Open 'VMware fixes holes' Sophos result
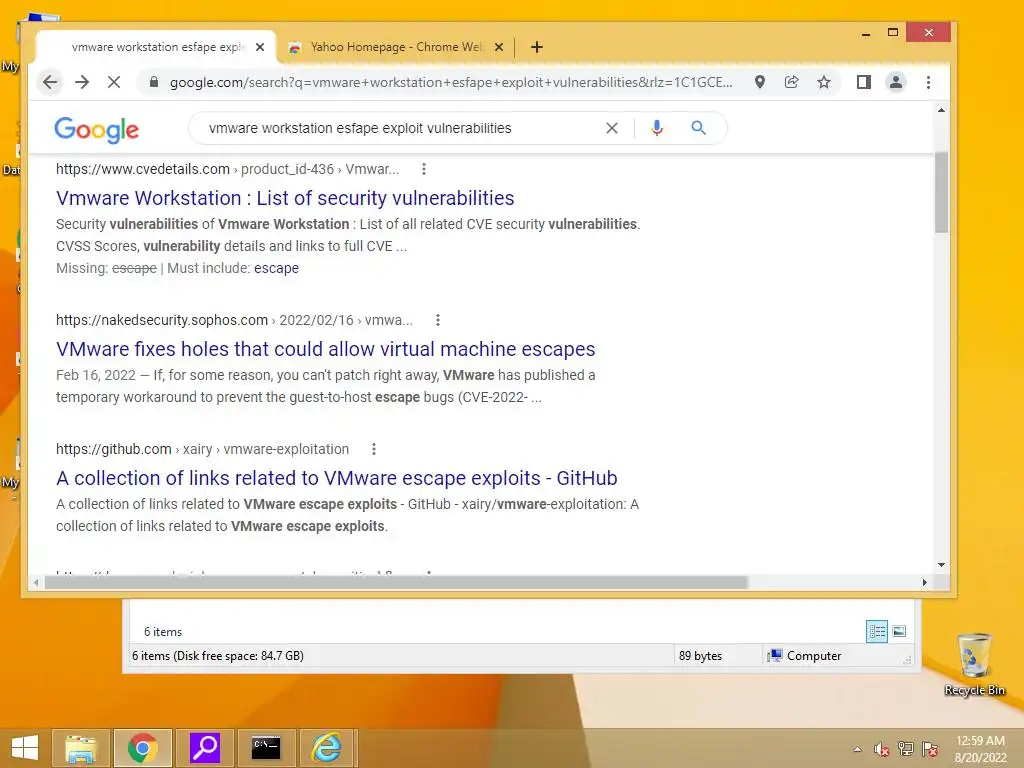Image resolution: width=1024 pixels, height=768 pixels. pos(326,349)
